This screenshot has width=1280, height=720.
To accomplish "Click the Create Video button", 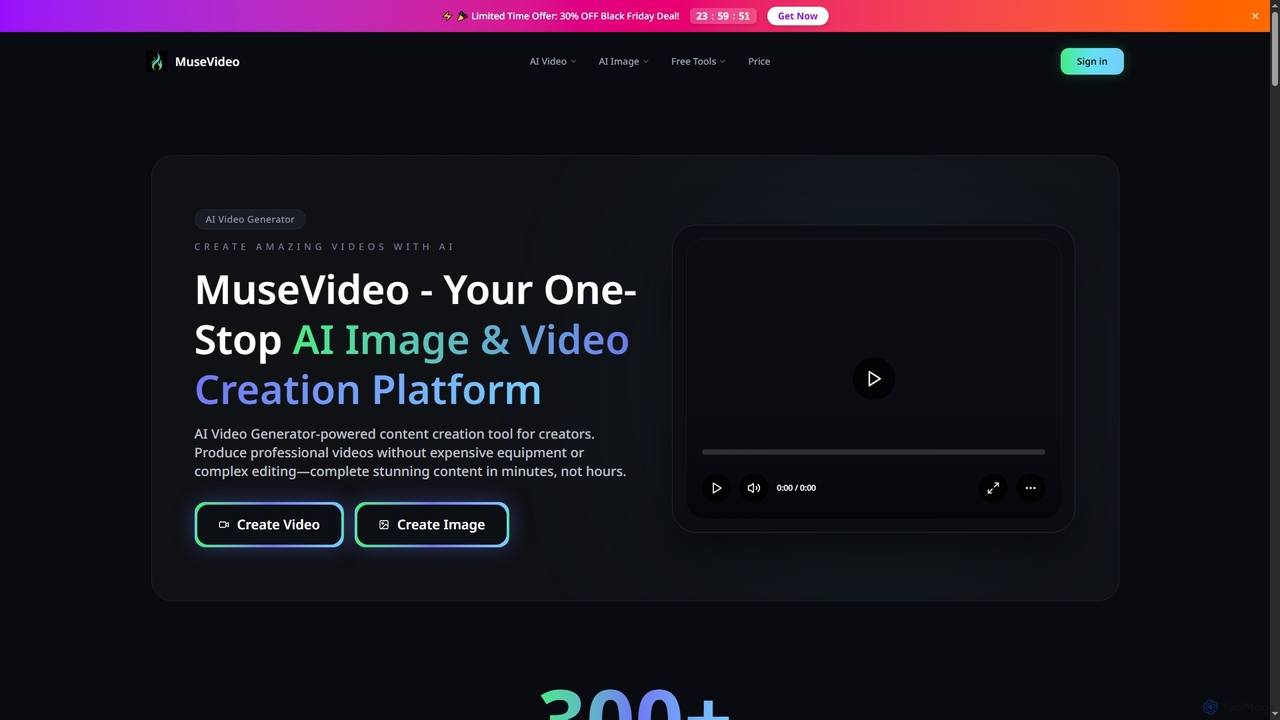I will coord(269,525).
